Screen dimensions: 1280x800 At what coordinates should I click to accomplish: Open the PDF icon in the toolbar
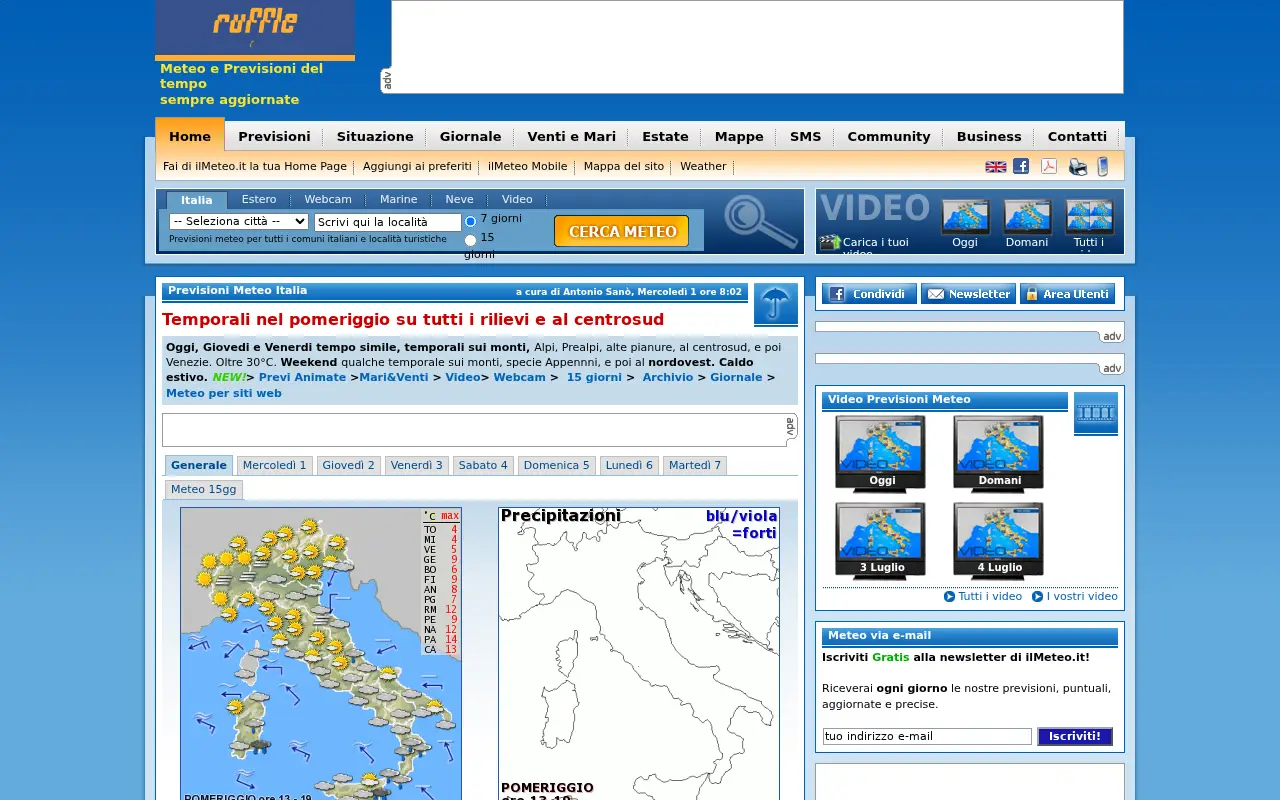tap(1049, 166)
